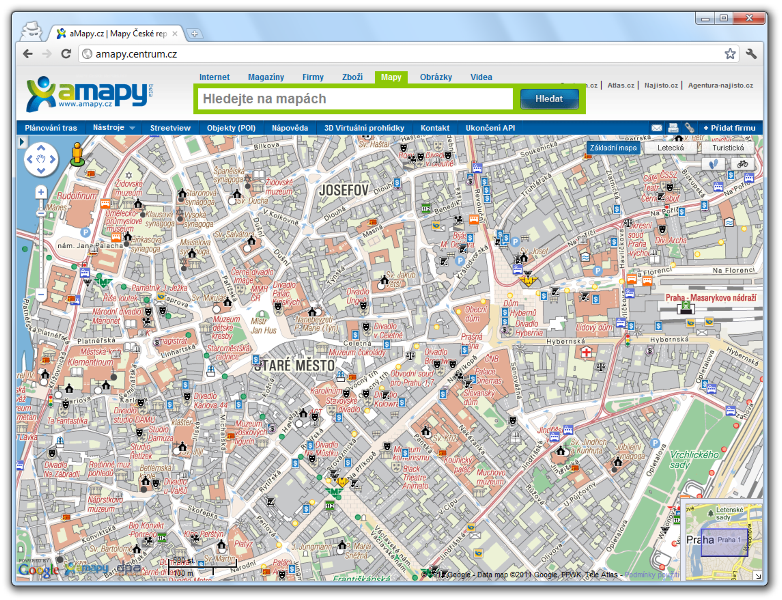The width and height of the screenshot is (782, 600).
Task: Reload the page in the browser
Action: pyautogui.click(x=66, y=54)
